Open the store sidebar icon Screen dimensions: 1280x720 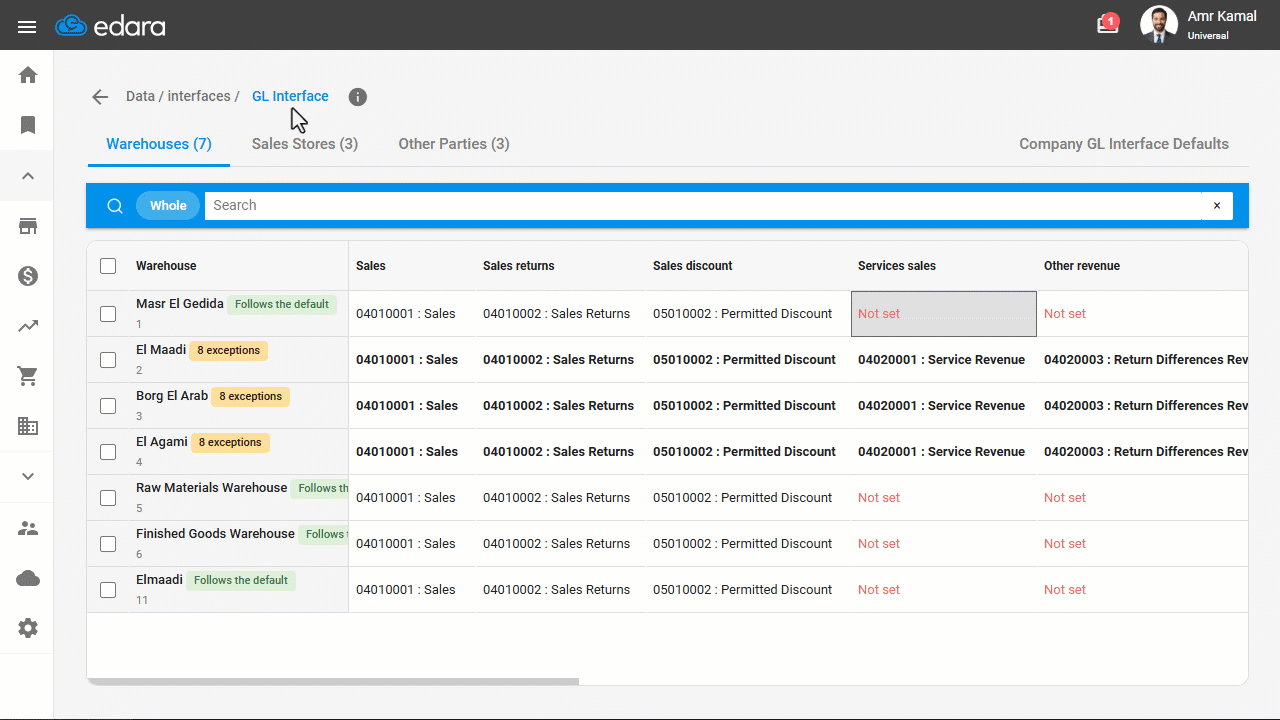click(28, 226)
